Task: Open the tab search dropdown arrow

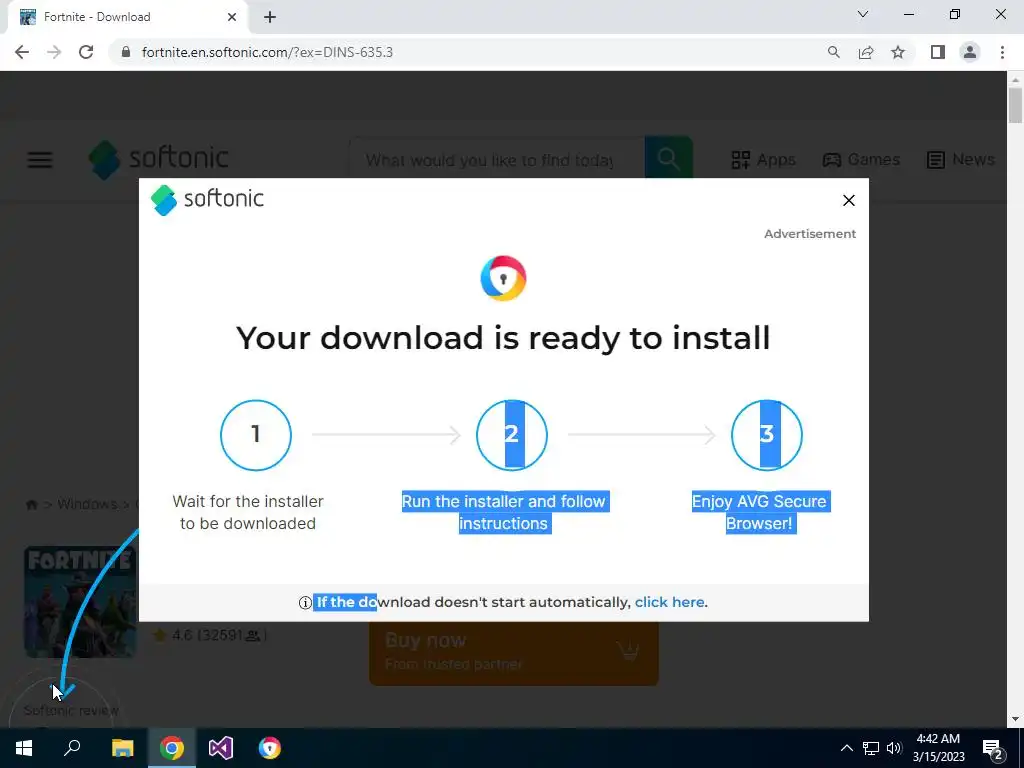Action: [863, 14]
